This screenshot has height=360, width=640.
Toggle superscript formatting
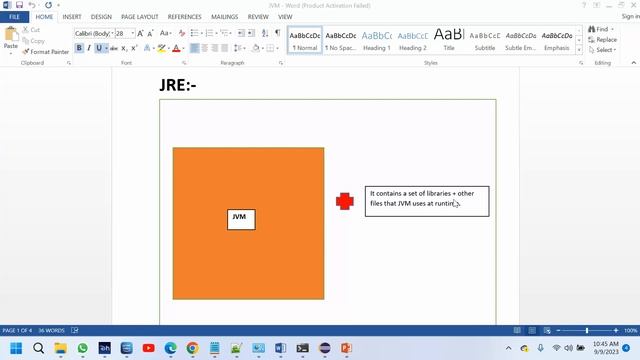134,48
